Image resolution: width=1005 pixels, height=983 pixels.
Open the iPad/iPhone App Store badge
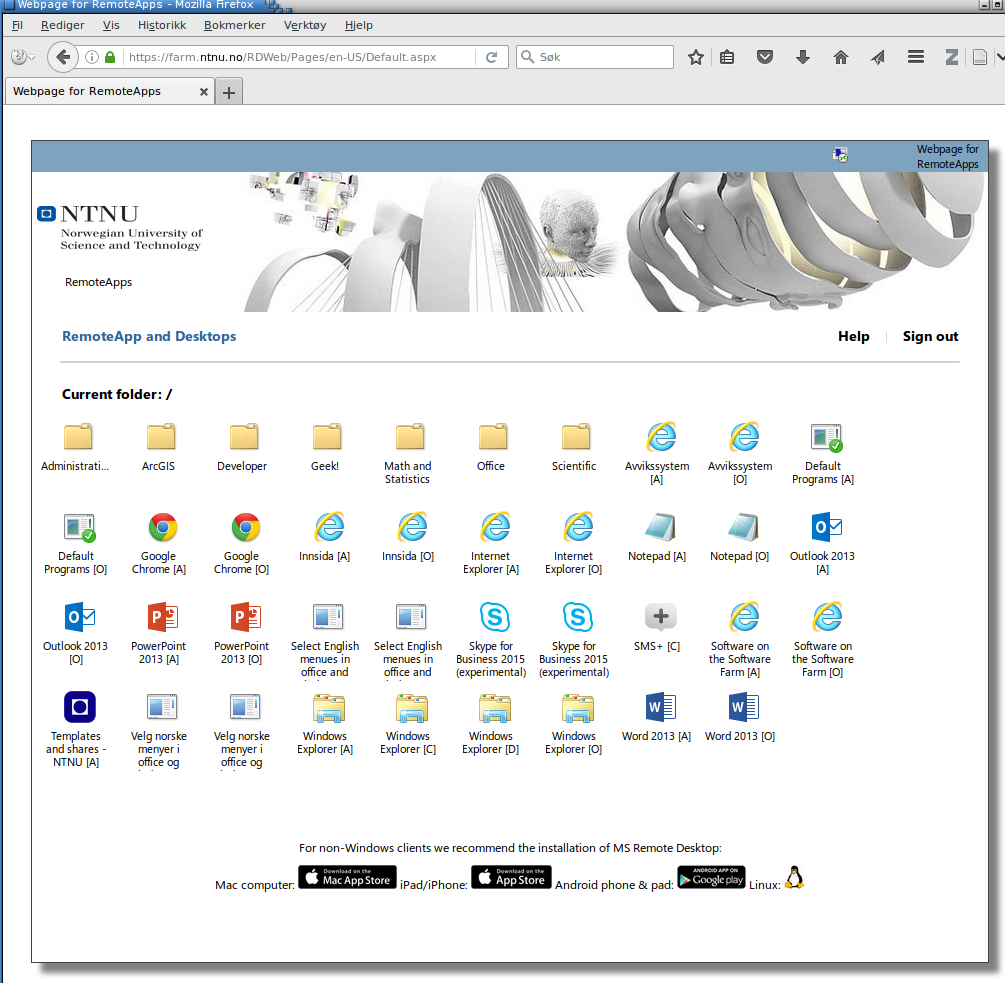point(511,877)
